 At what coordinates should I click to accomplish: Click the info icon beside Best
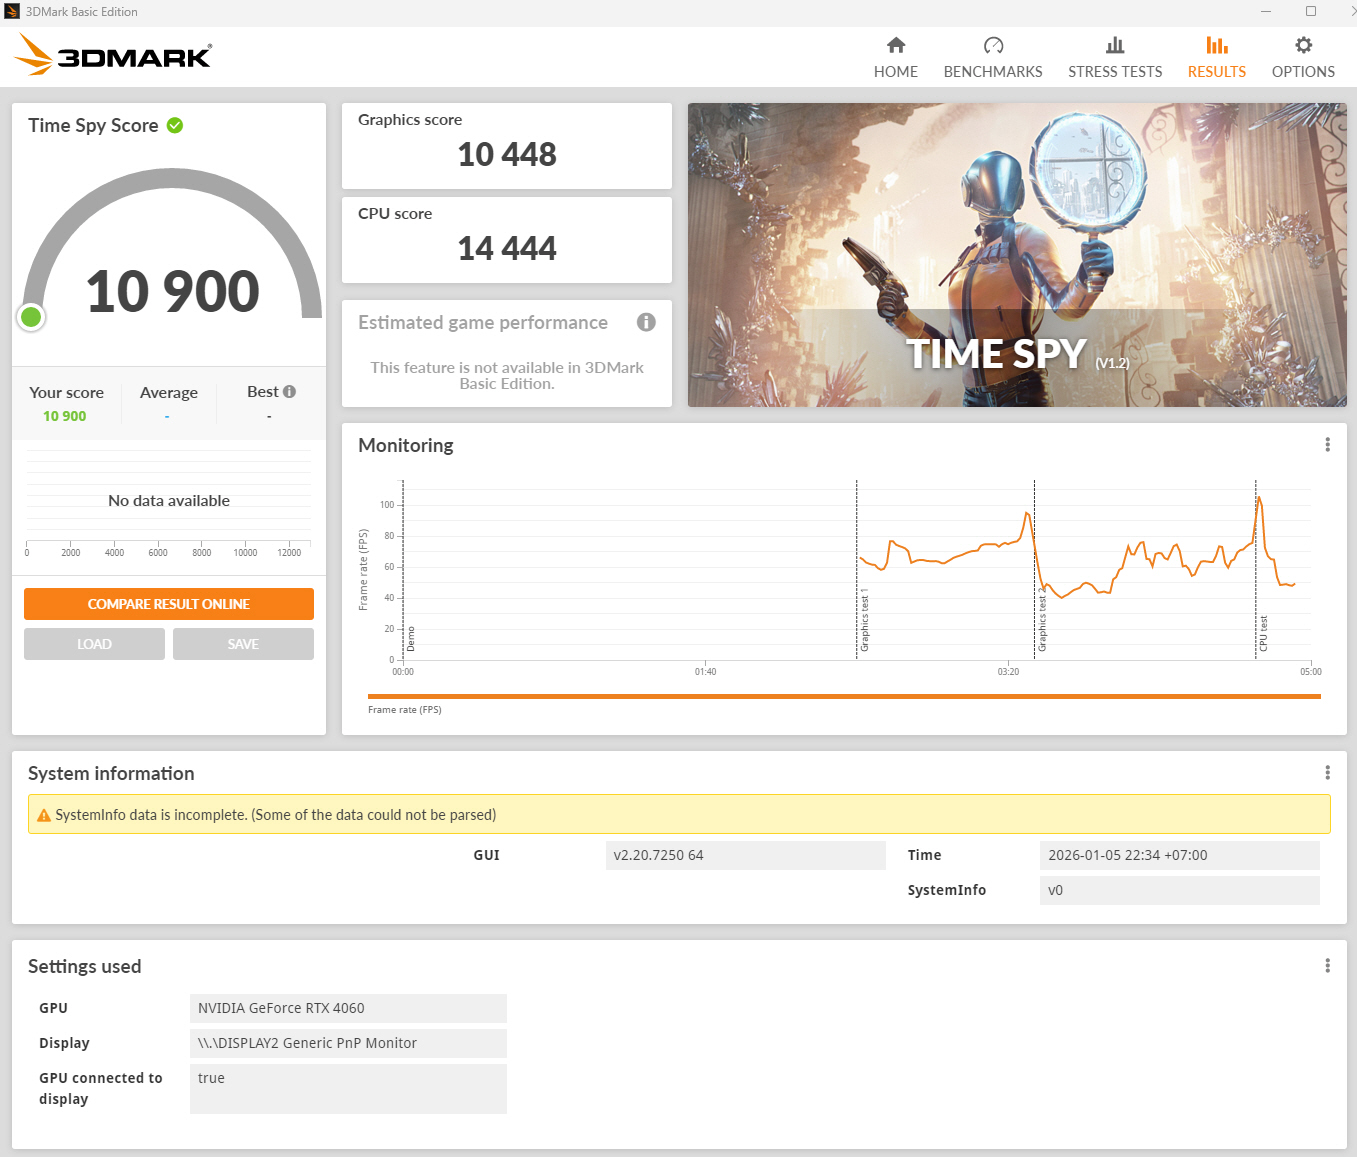tap(289, 392)
